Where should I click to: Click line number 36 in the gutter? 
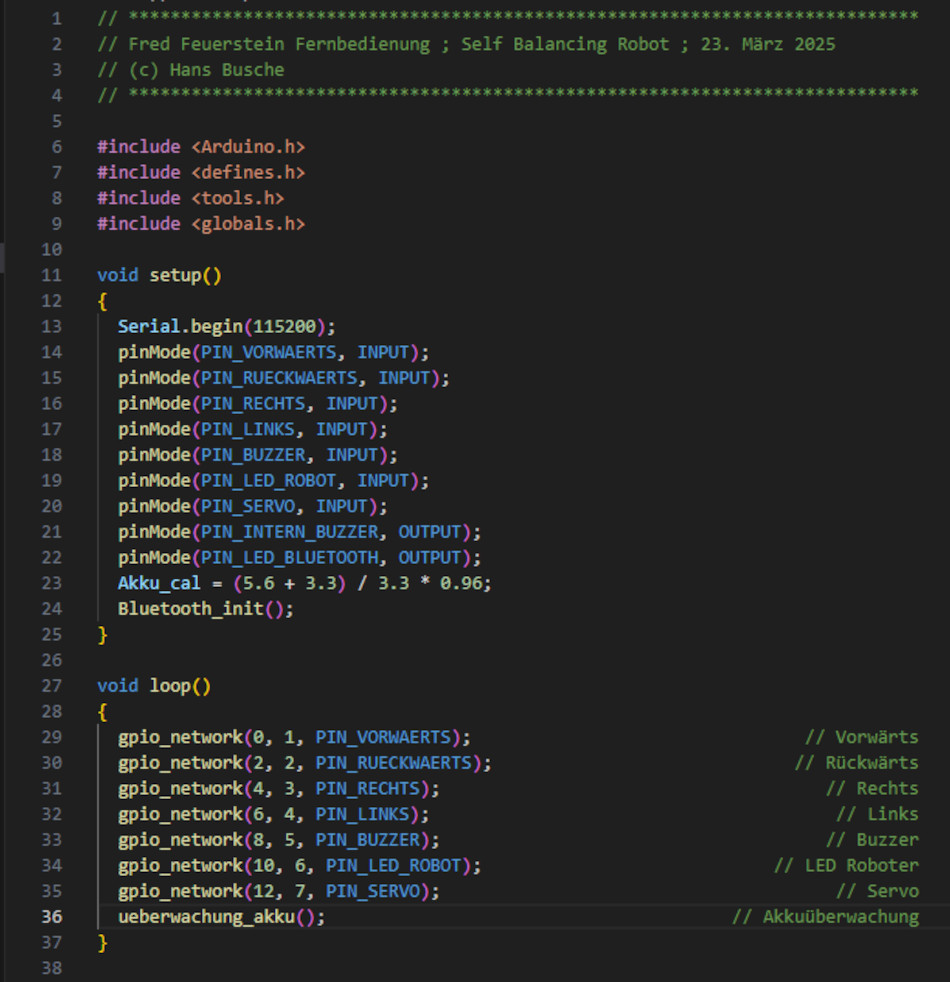pos(51,917)
